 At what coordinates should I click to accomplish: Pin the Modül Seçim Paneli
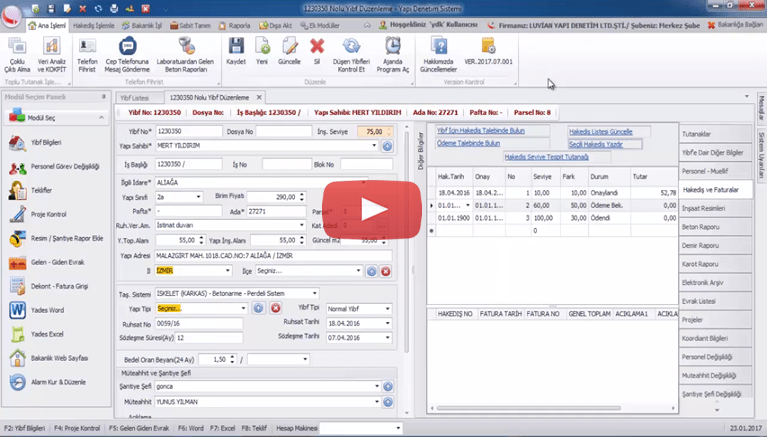click(x=104, y=97)
